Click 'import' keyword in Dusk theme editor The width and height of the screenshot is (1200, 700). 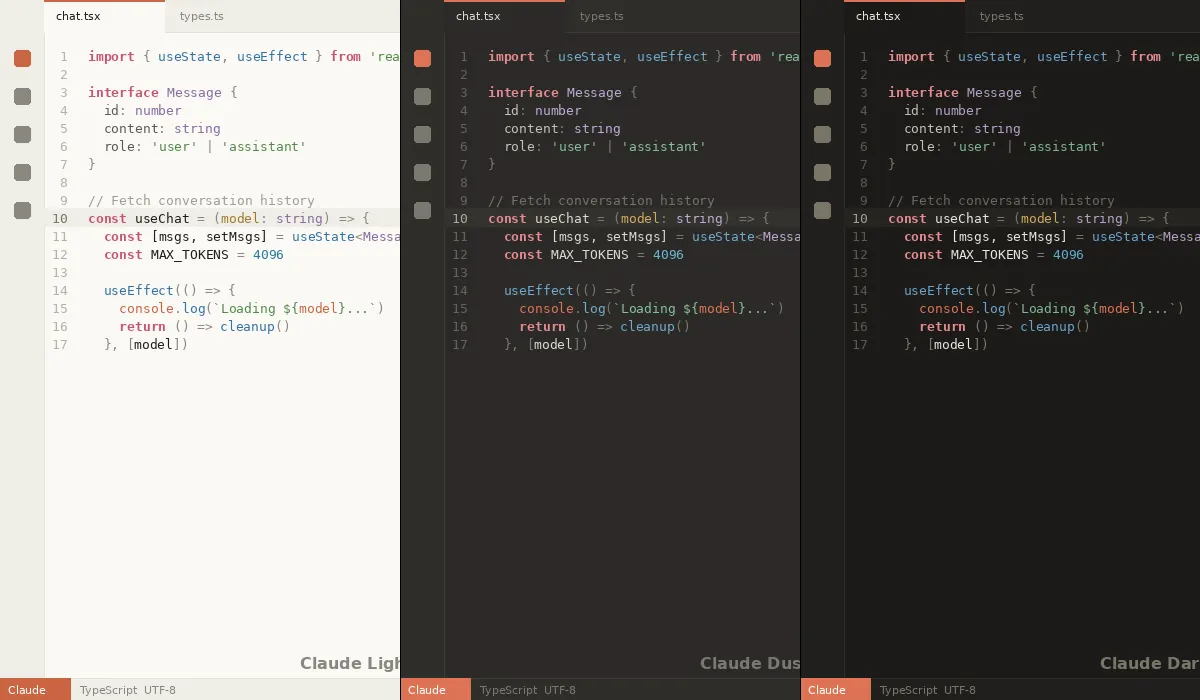click(x=511, y=56)
